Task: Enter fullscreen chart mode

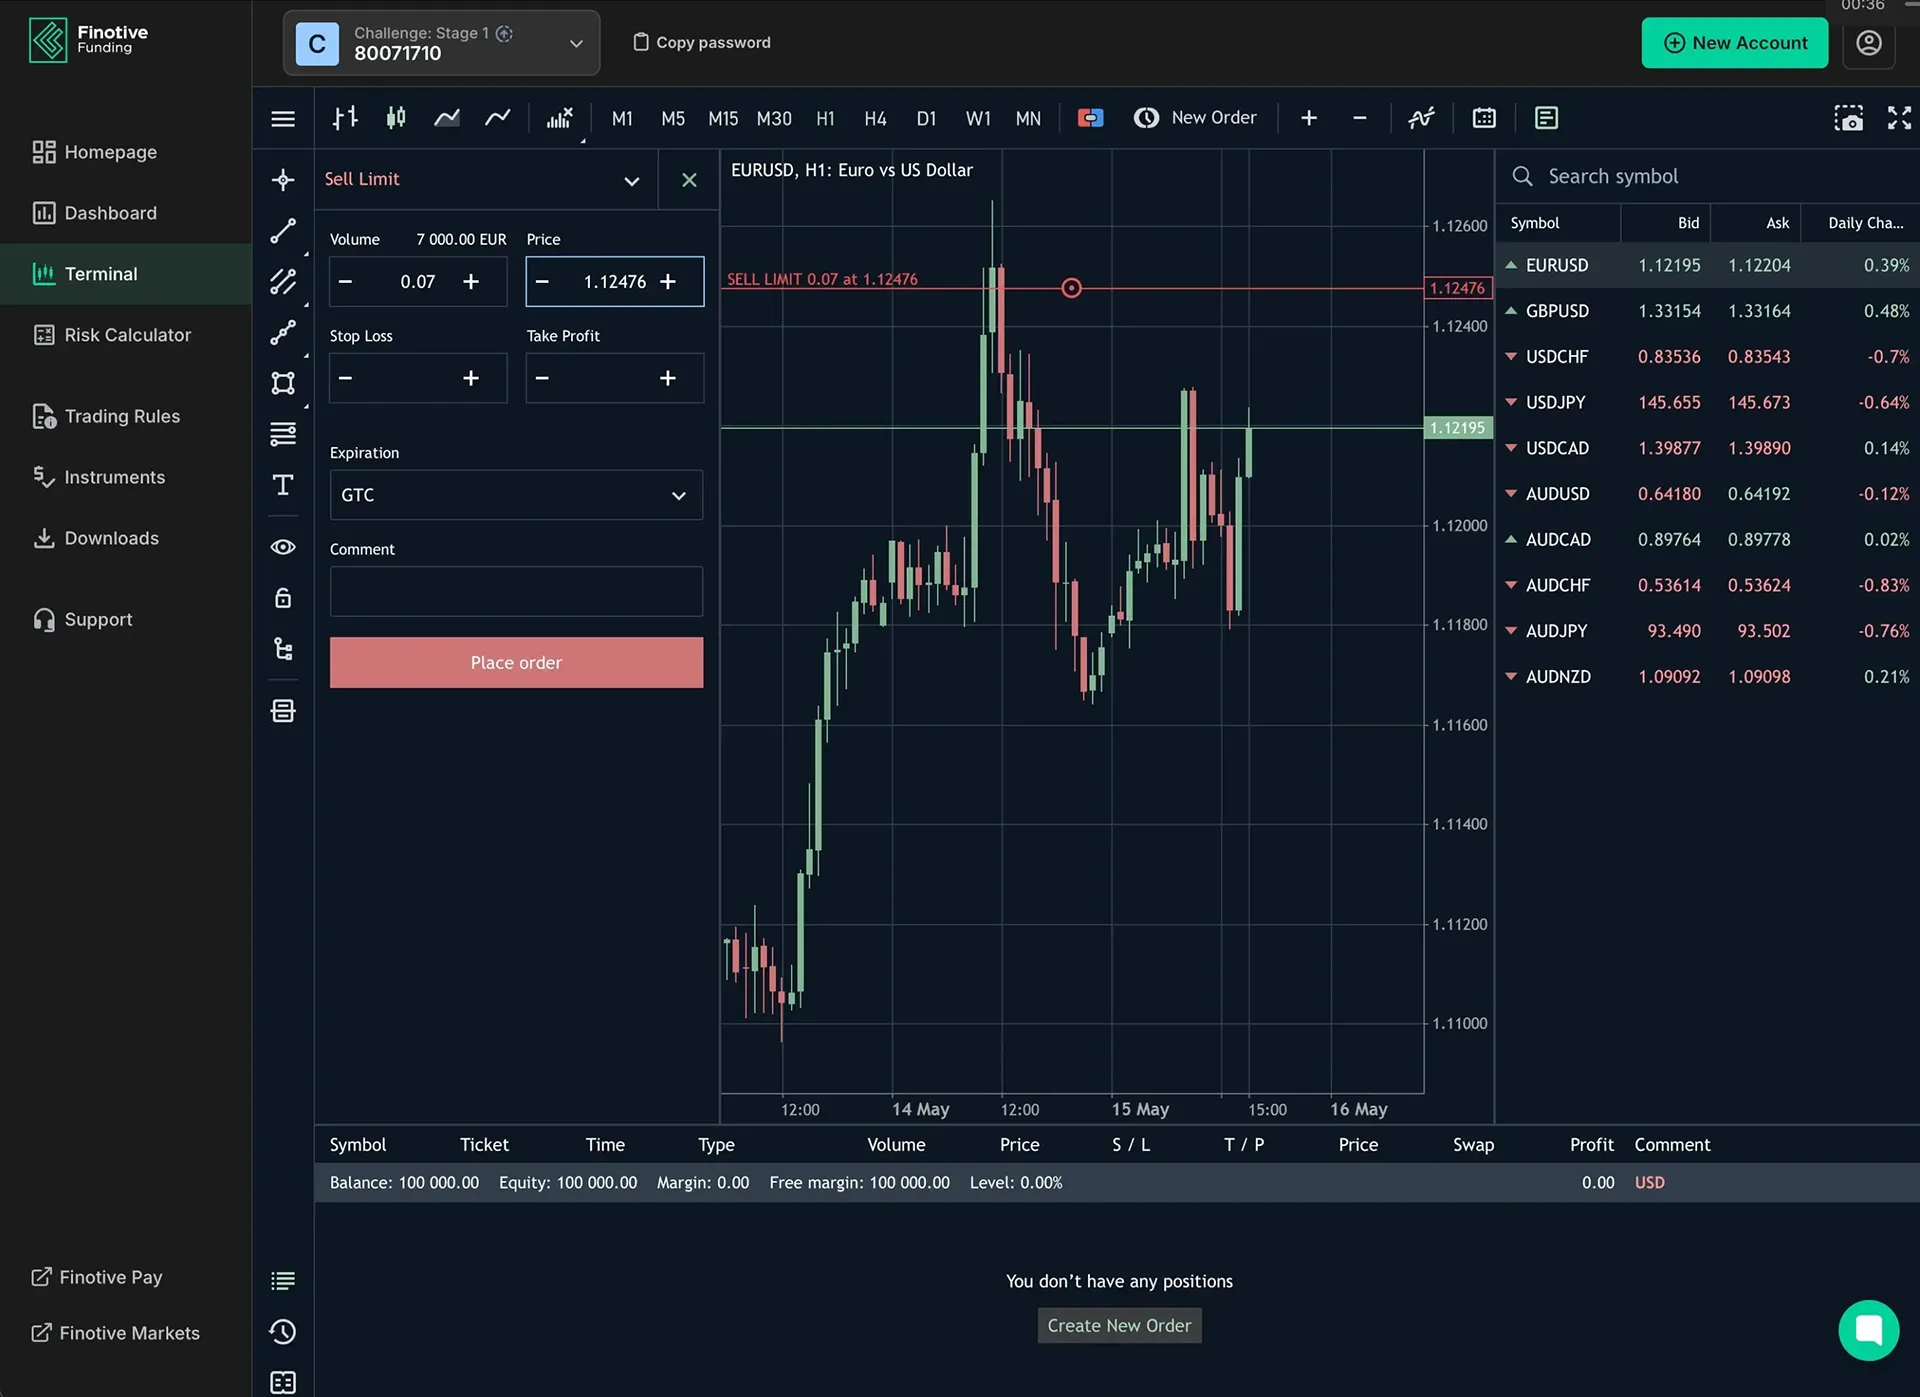Action: (1898, 118)
